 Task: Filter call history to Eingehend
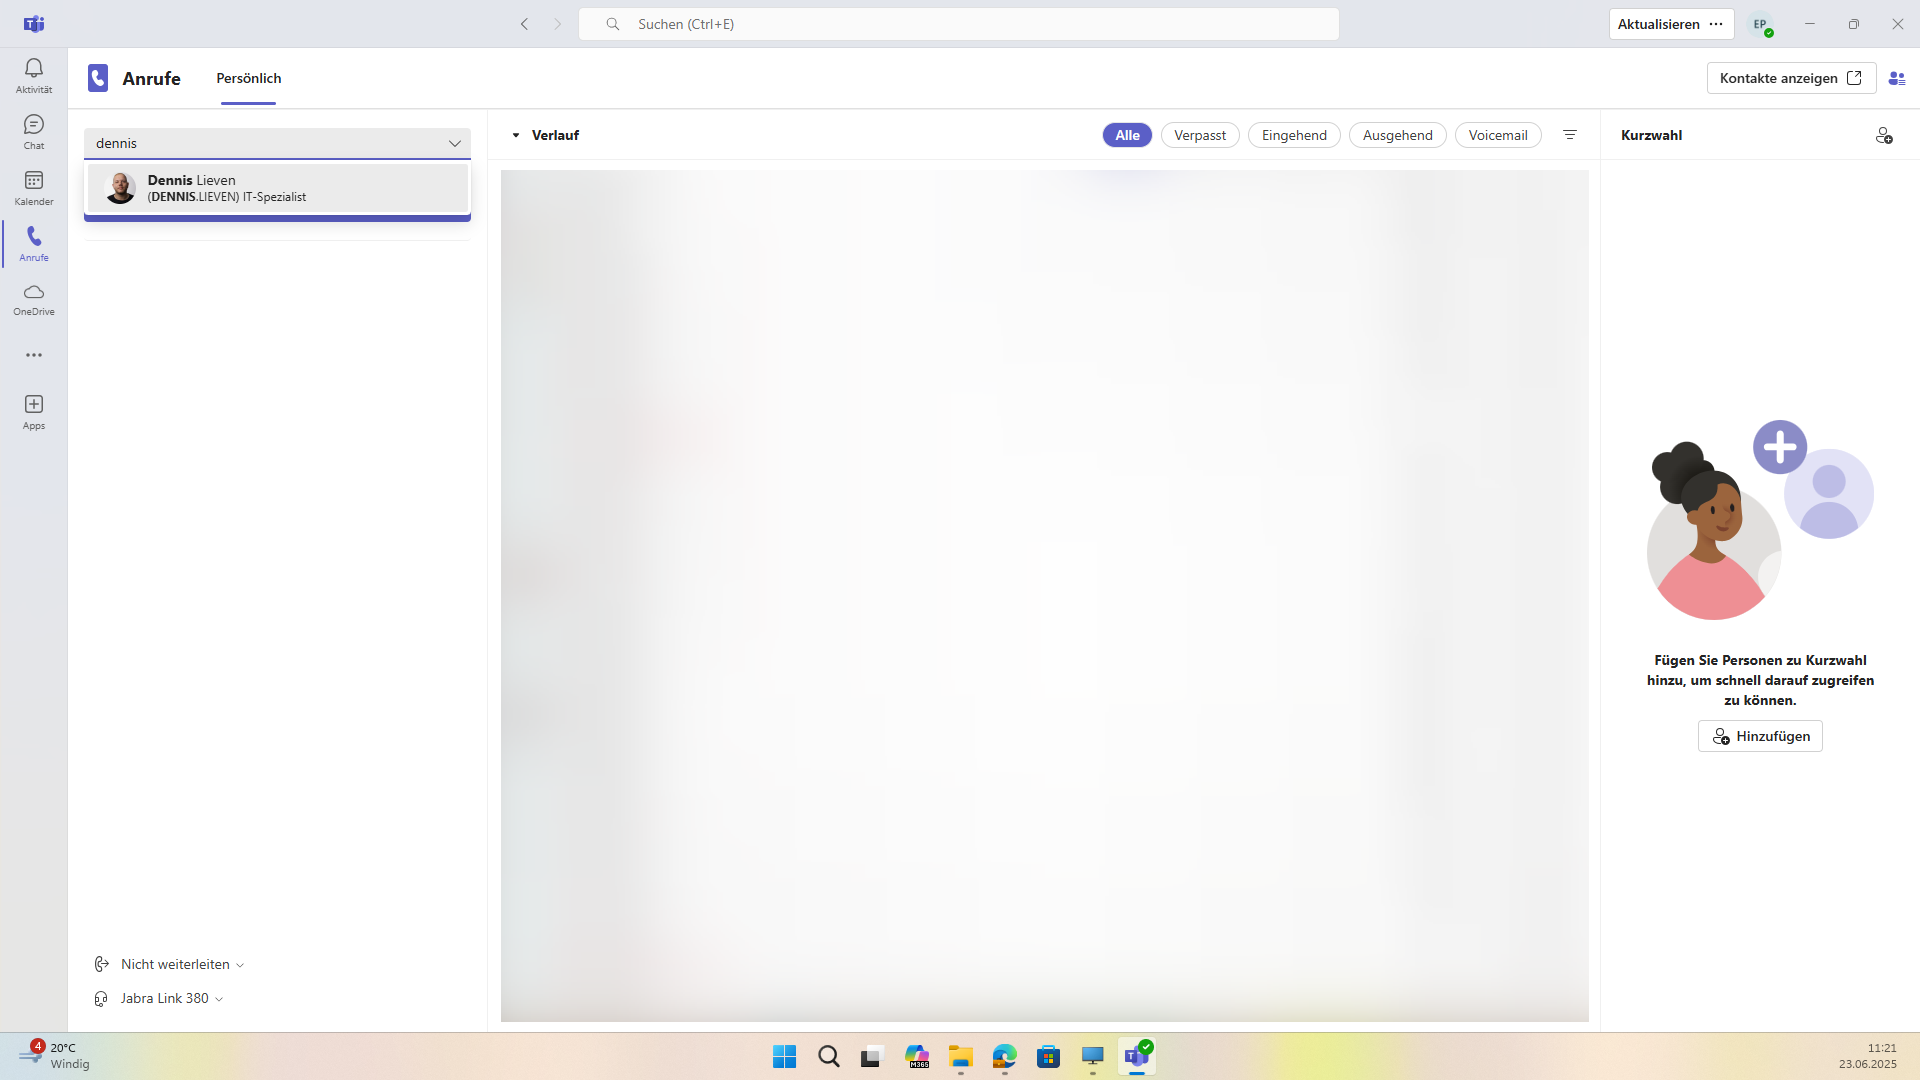(1293, 135)
